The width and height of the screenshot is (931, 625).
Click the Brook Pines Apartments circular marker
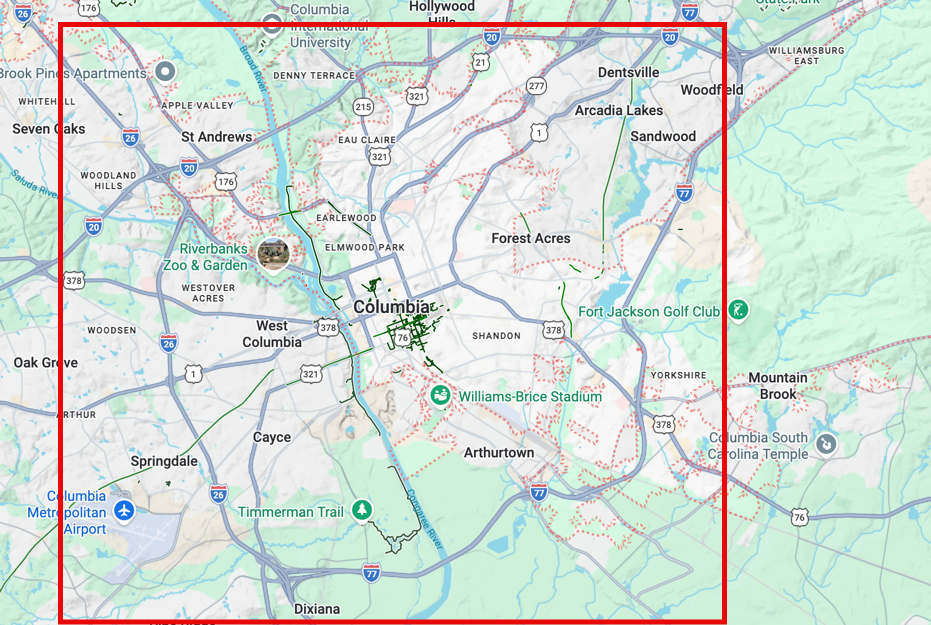163,72
